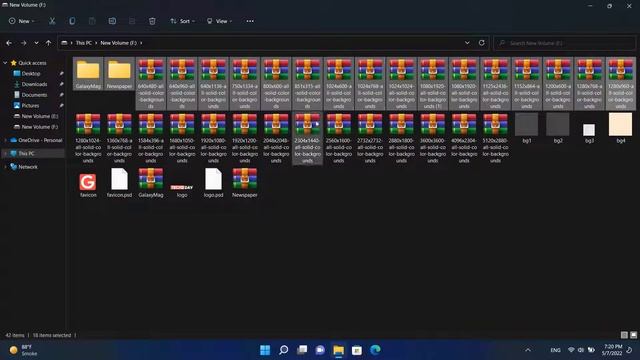Open the address bar history dropdown

point(467,43)
